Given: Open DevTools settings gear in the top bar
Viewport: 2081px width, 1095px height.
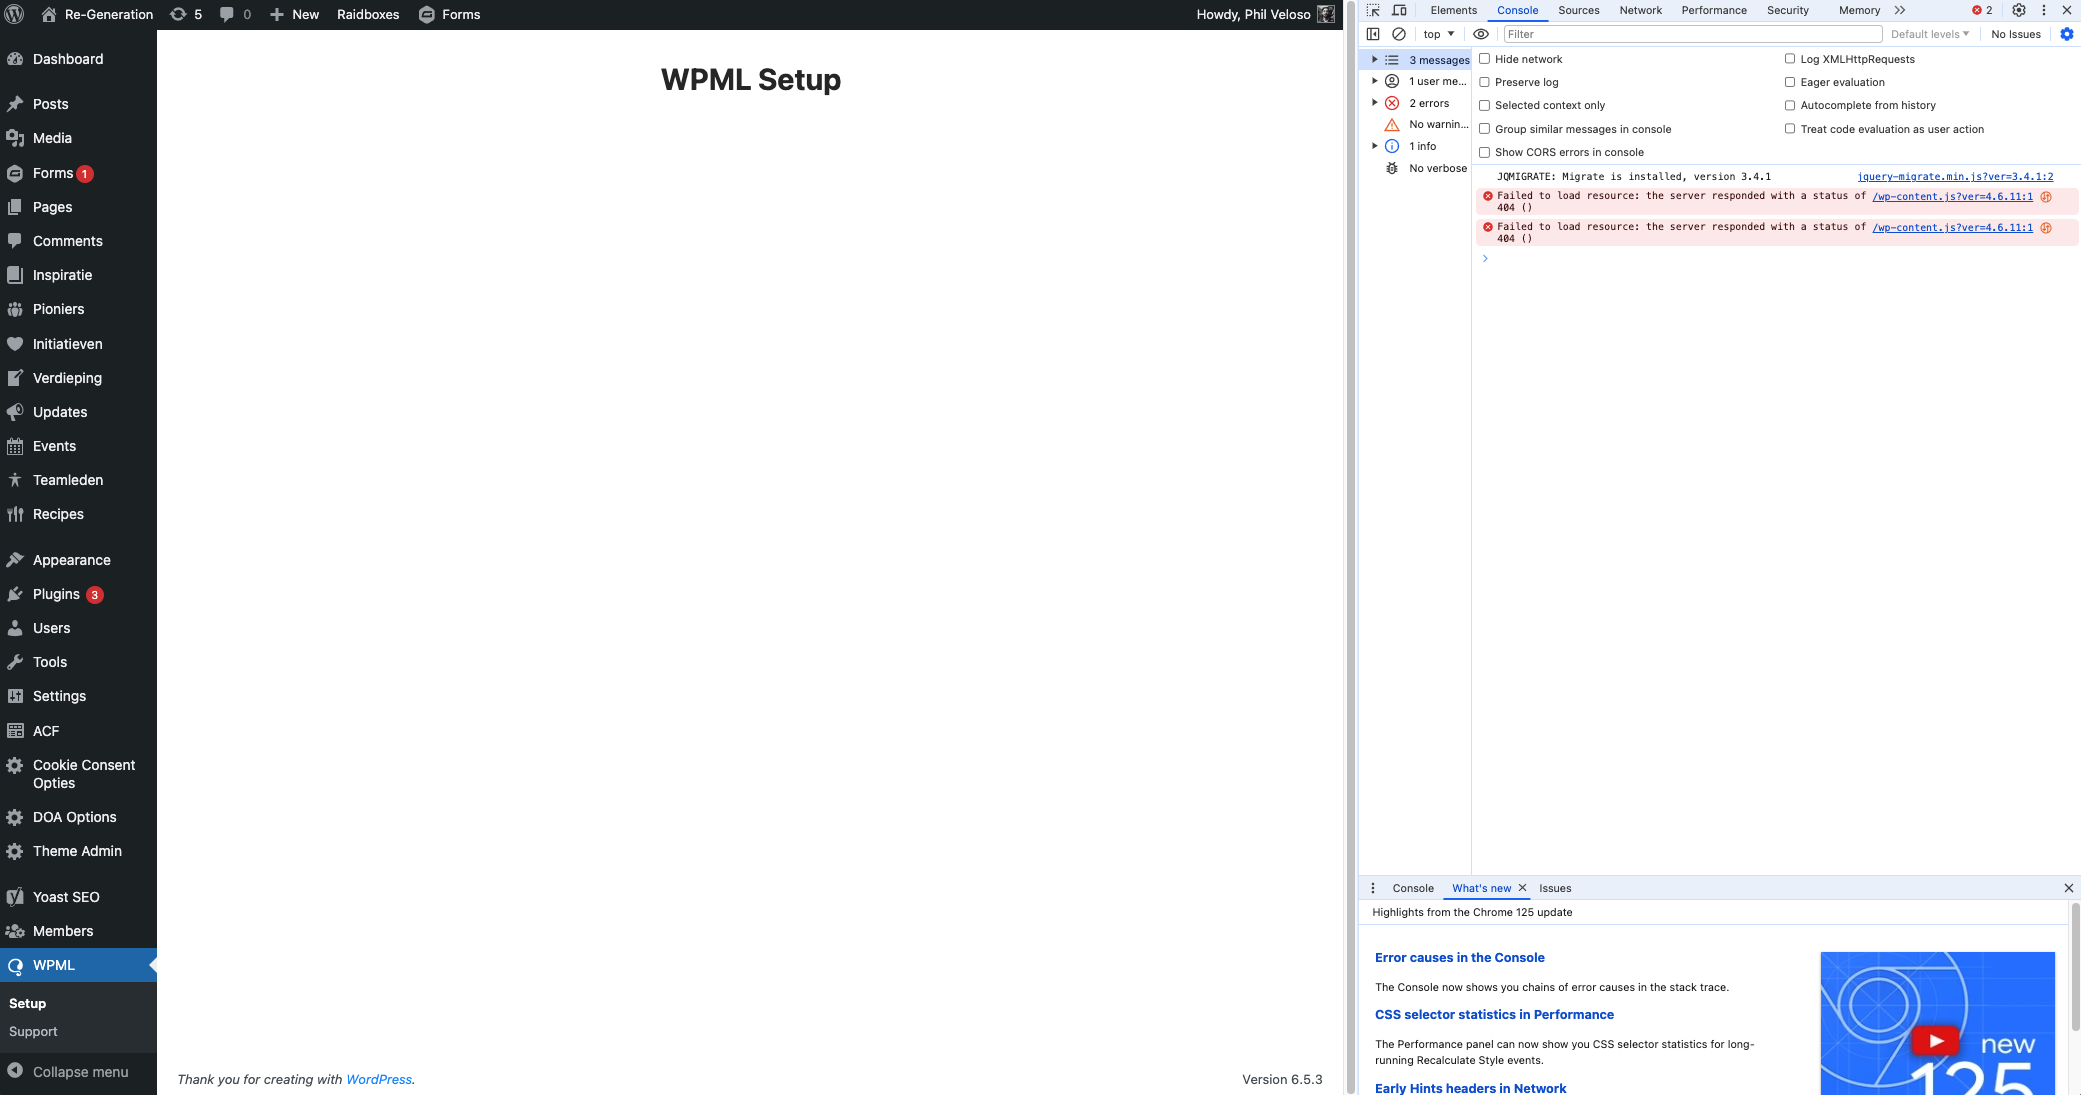Looking at the screenshot, I should pyautogui.click(x=2019, y=10).
